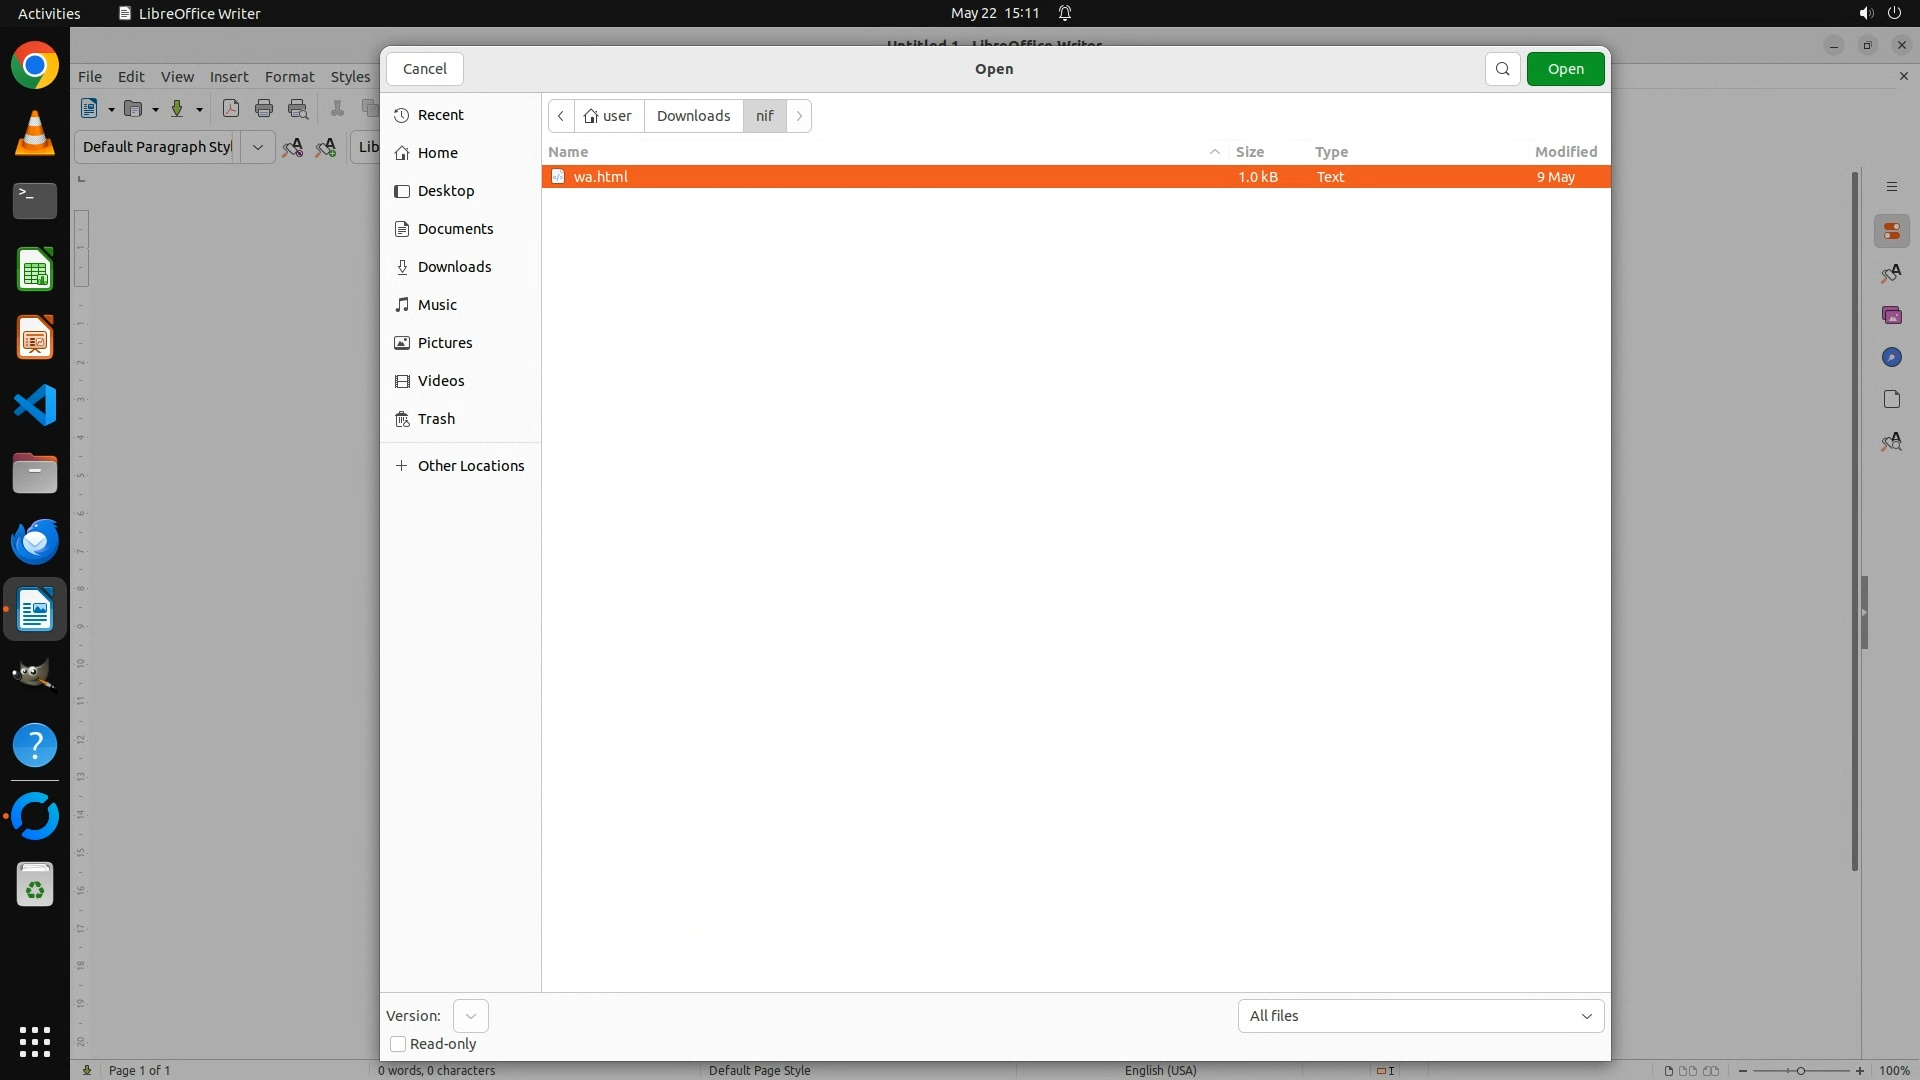1920x1080 pixels.
Task: Open the Insert menu
Action: tap(228, 77)
